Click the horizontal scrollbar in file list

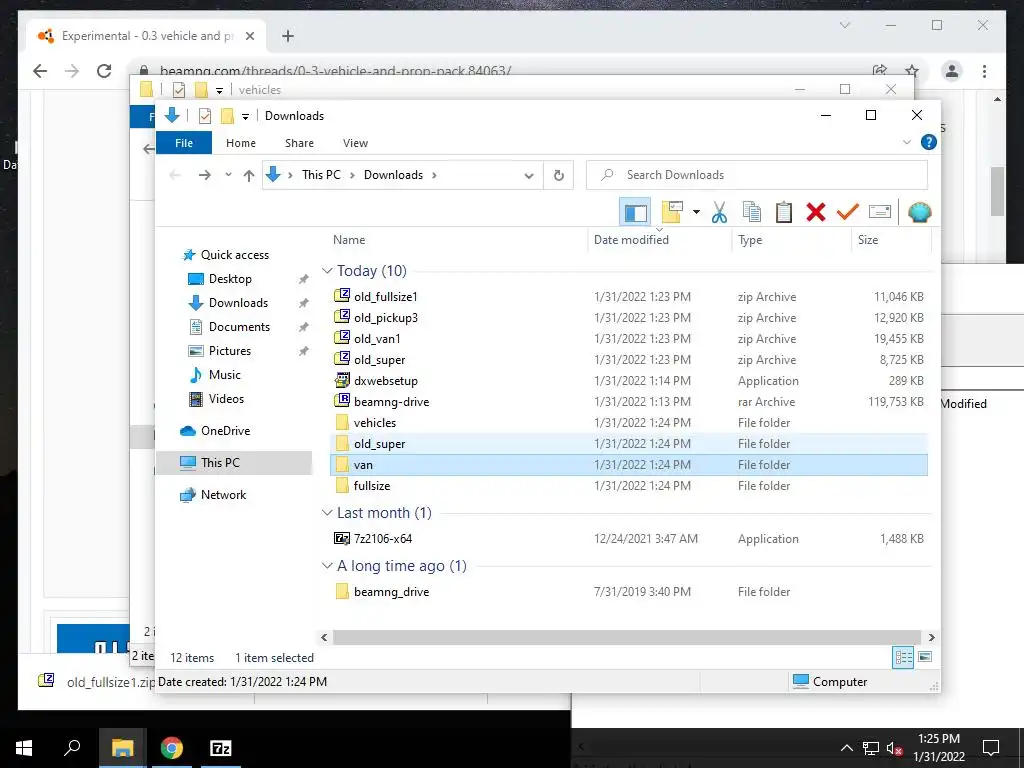pyautogui.click(x=627, y=637)
